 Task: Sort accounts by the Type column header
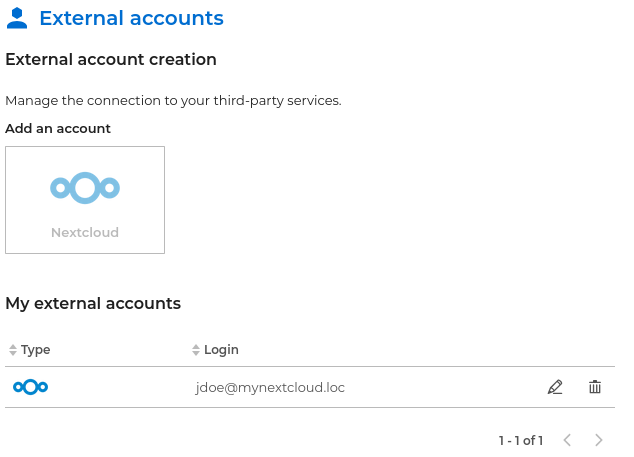tap(36, 350)
